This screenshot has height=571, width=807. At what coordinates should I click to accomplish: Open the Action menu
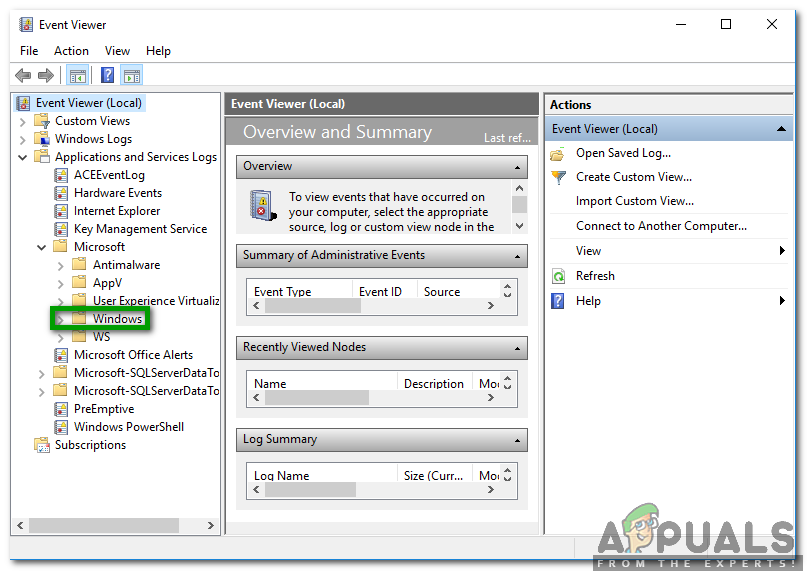point(72,51)
